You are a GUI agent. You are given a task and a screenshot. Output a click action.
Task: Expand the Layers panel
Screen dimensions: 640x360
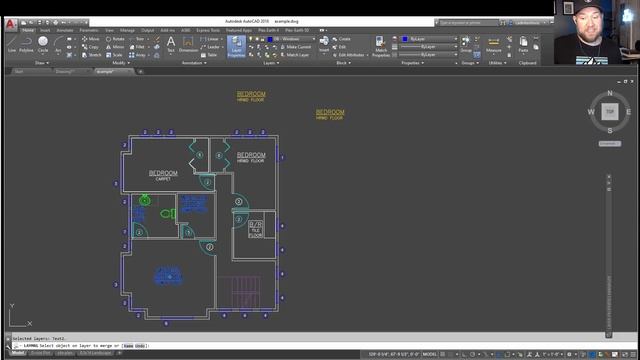(x=271, y=63)
